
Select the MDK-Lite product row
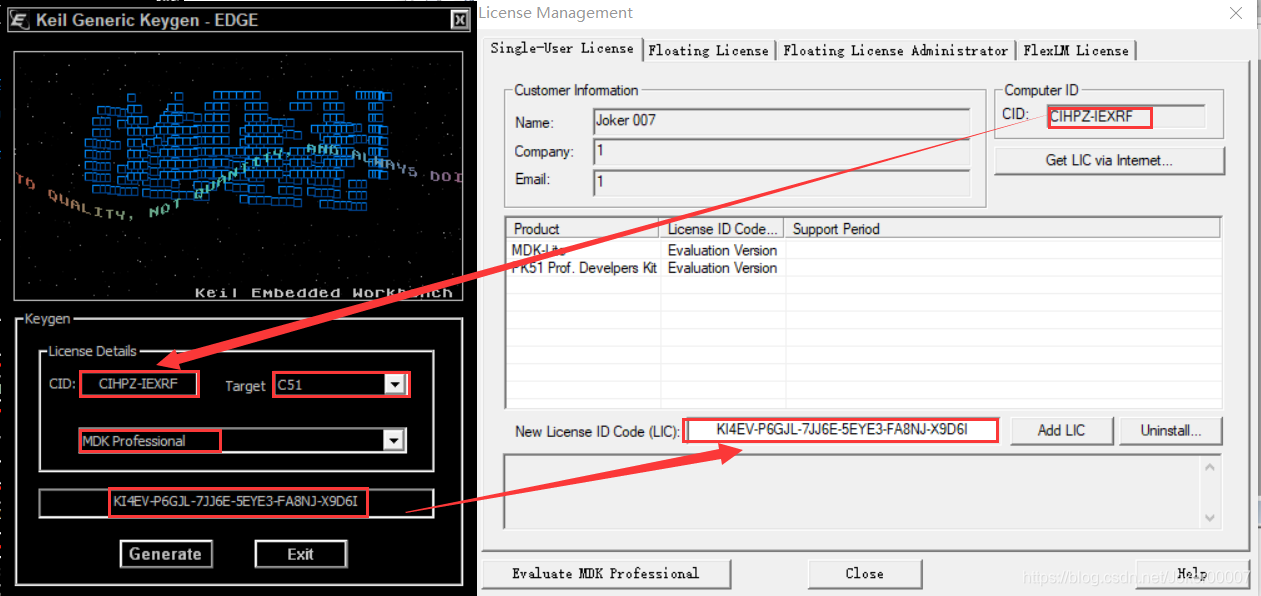tap(864, 250)
